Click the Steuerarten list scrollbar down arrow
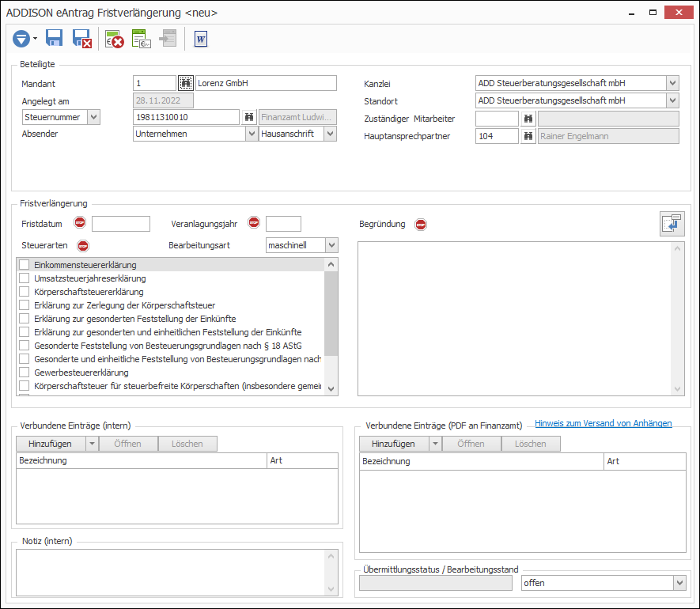700x609 pixels. [x=331, y=388]
